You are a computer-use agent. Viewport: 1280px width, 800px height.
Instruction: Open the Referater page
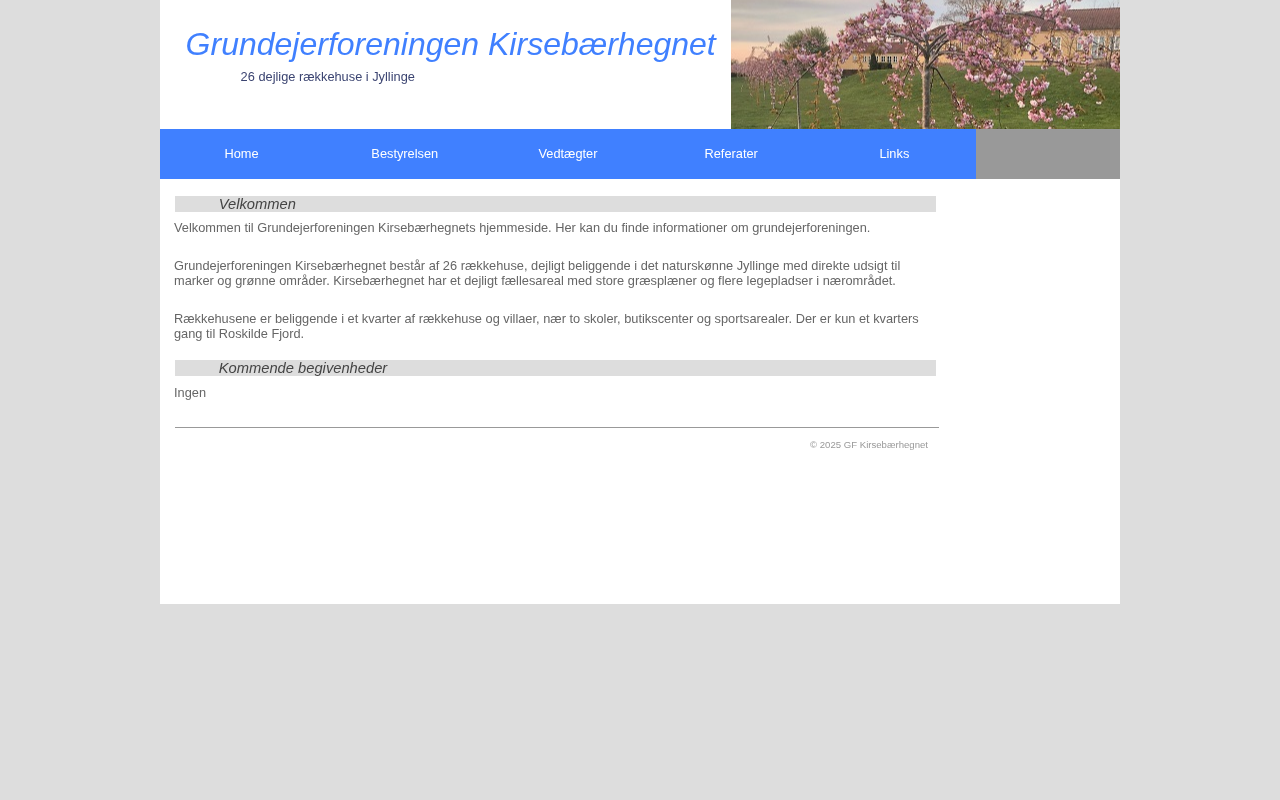click(x=731, y=154)
